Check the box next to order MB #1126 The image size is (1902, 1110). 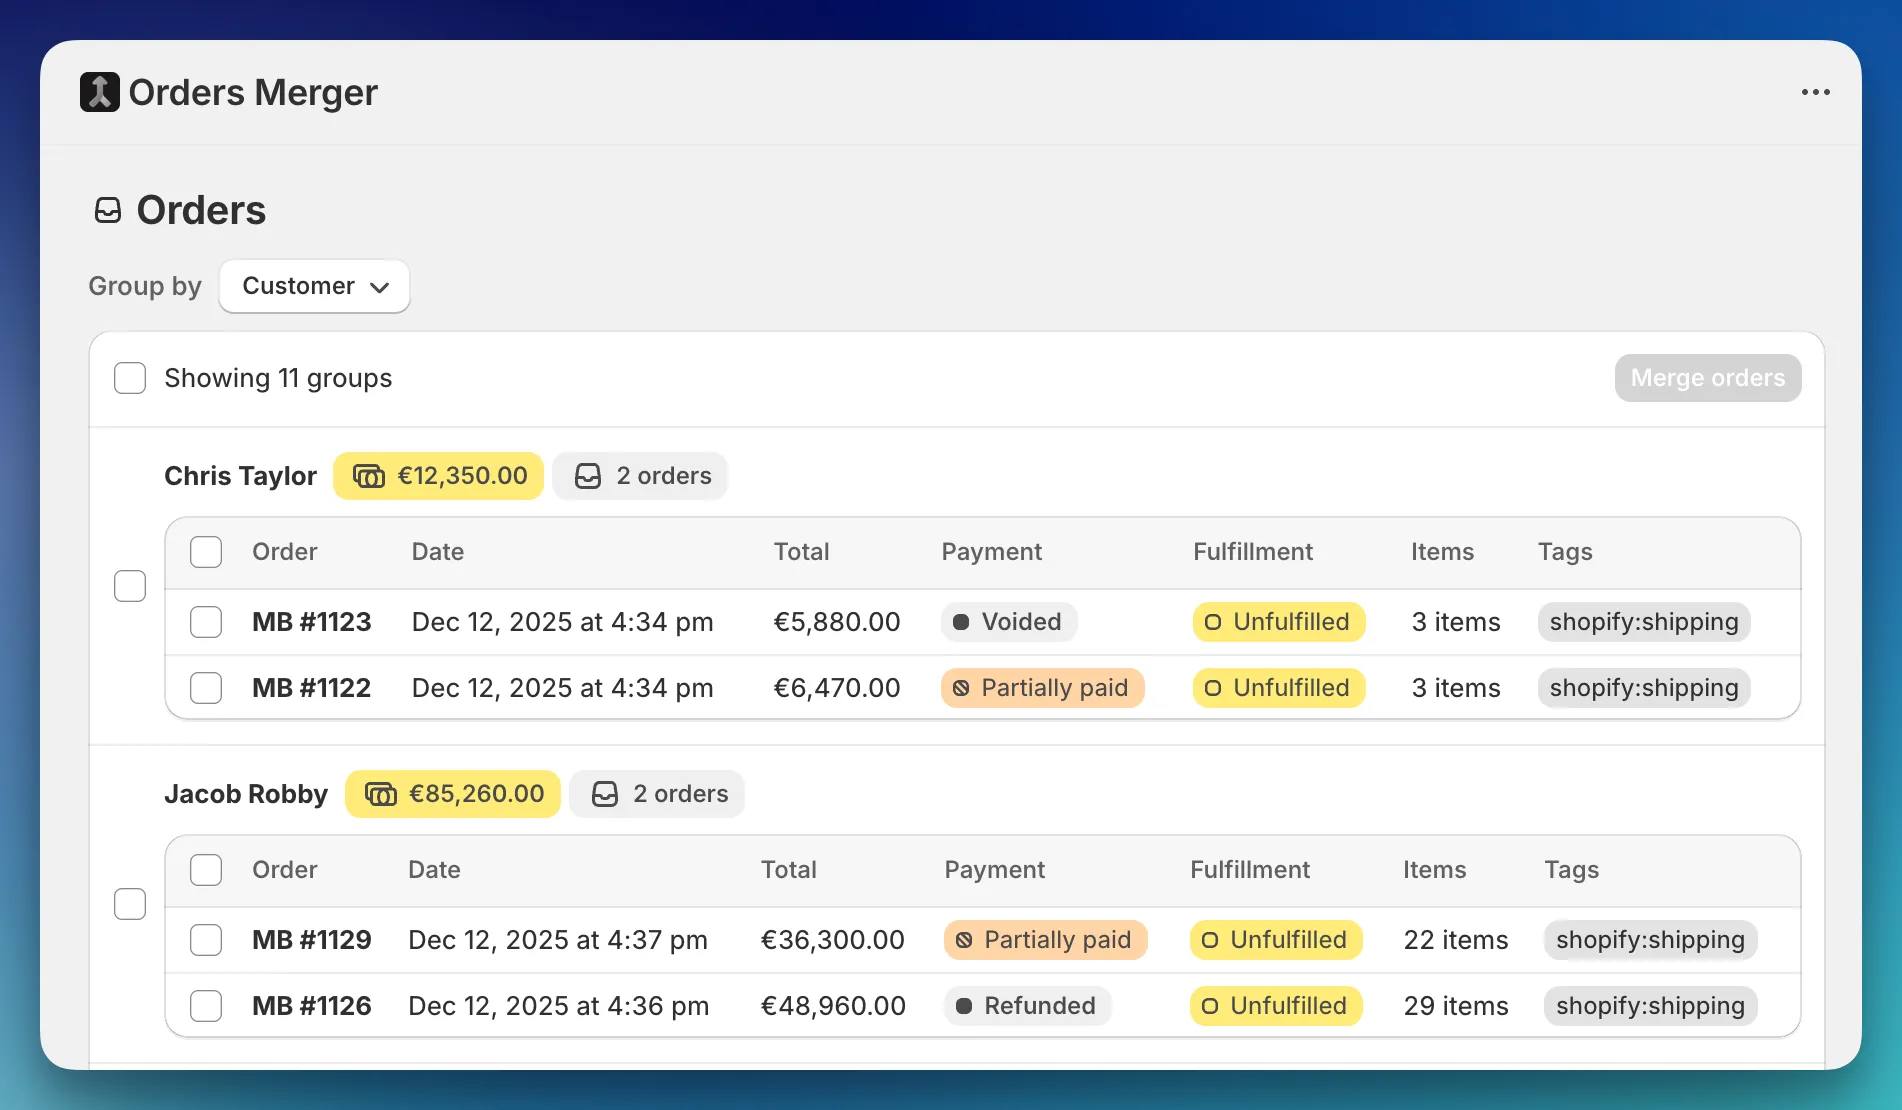coord(206,1006)
